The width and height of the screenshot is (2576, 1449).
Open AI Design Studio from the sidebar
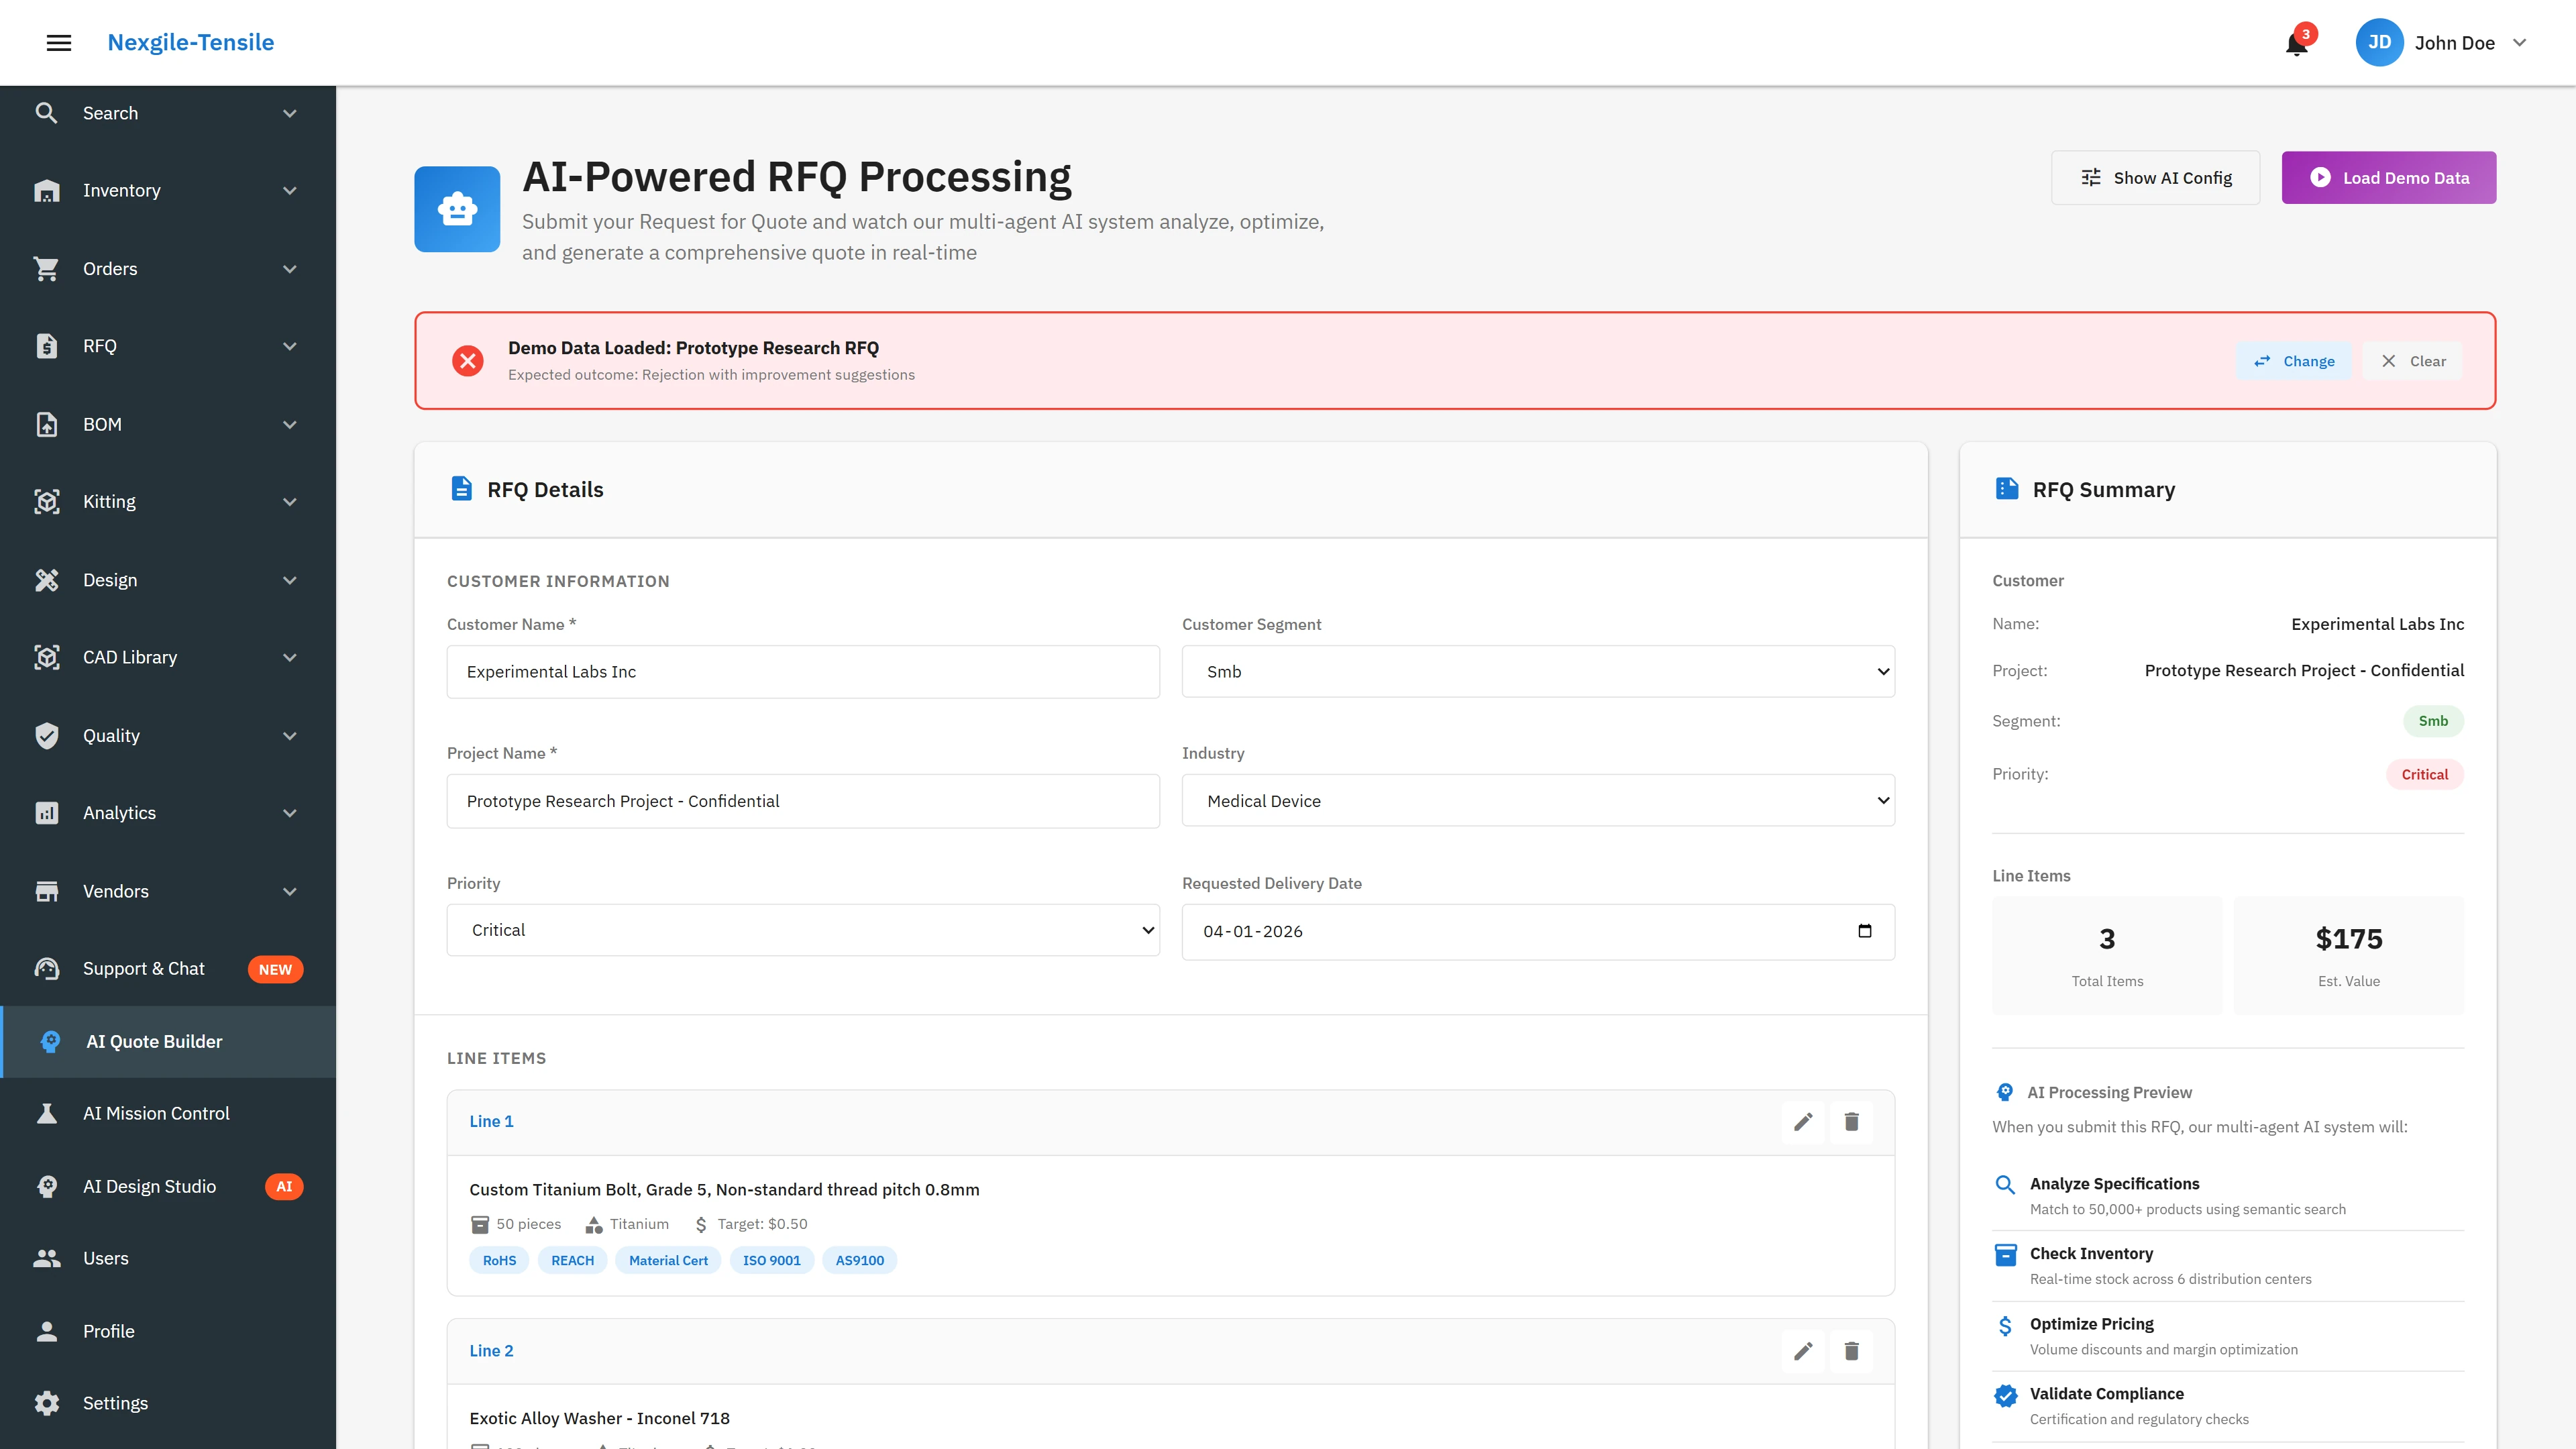pos(151,1186)
